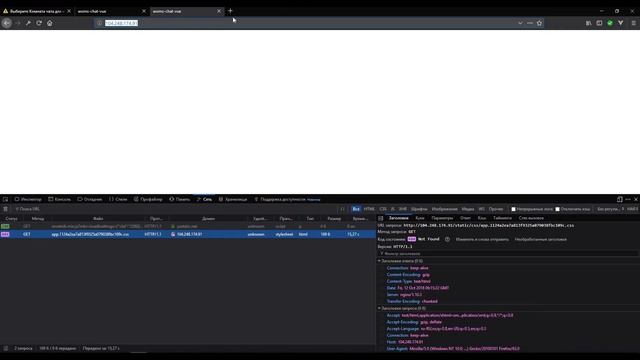The width and height of the screenshot is (640, 360).
Task: Select the 404 app css request row
Action: (x=188, y=234)
